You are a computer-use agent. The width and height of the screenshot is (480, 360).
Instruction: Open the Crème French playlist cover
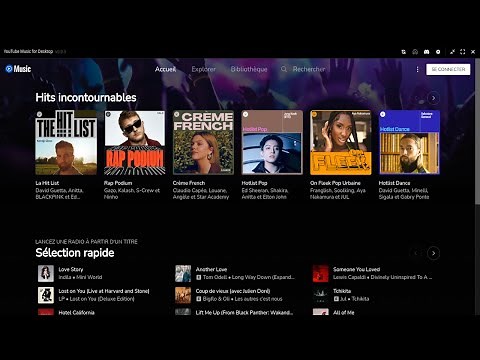tap(203, 142)
